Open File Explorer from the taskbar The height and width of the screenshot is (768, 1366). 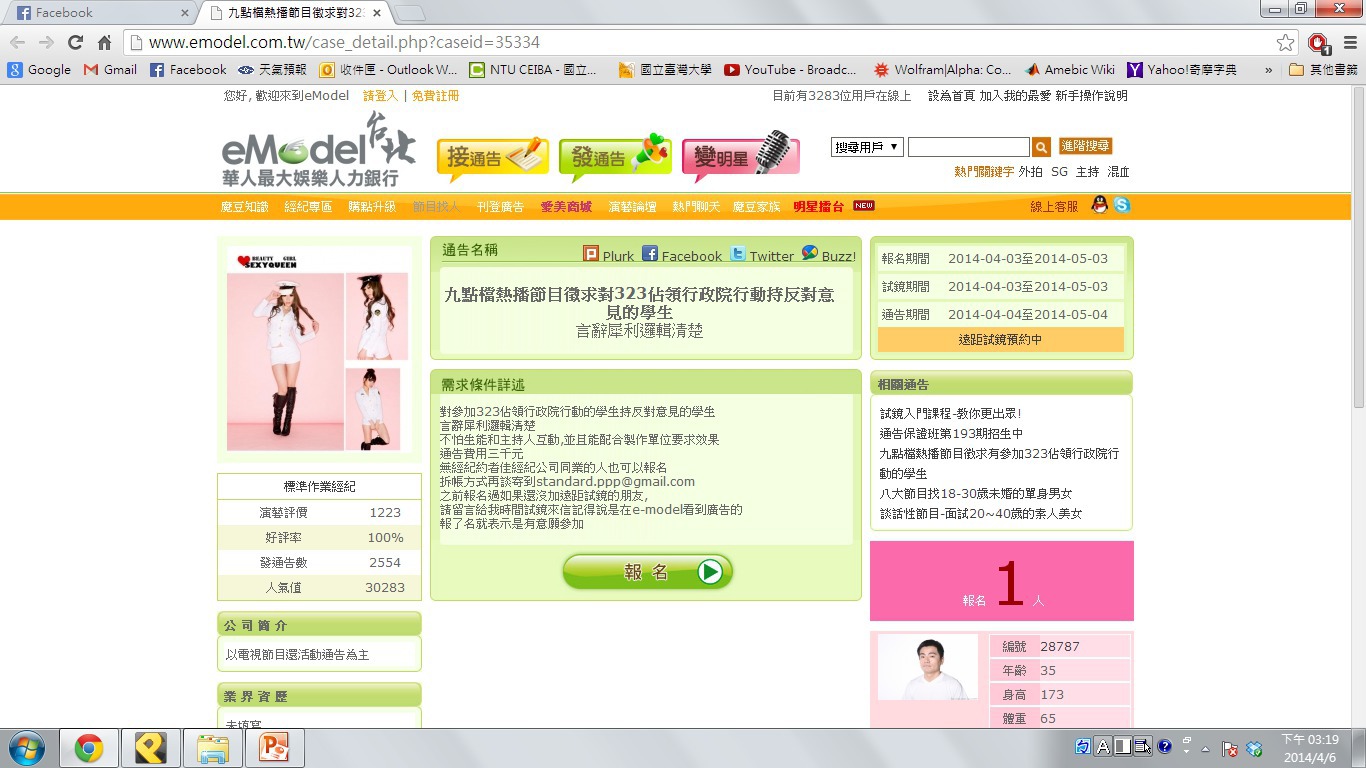coord(212,748)
